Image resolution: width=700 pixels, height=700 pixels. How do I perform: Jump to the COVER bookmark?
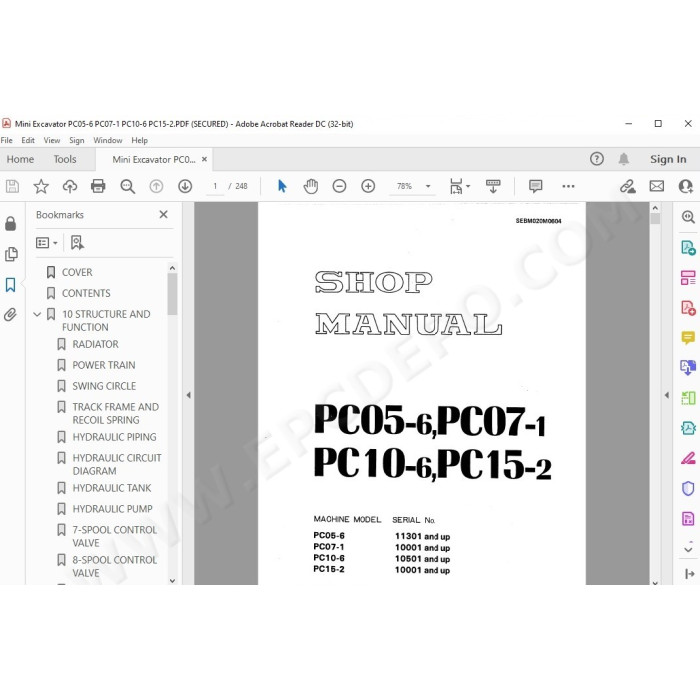tap(77, 272)
